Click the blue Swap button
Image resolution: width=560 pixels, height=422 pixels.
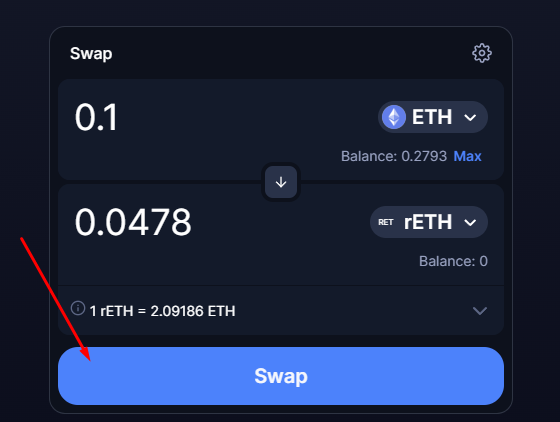[281, 376]
